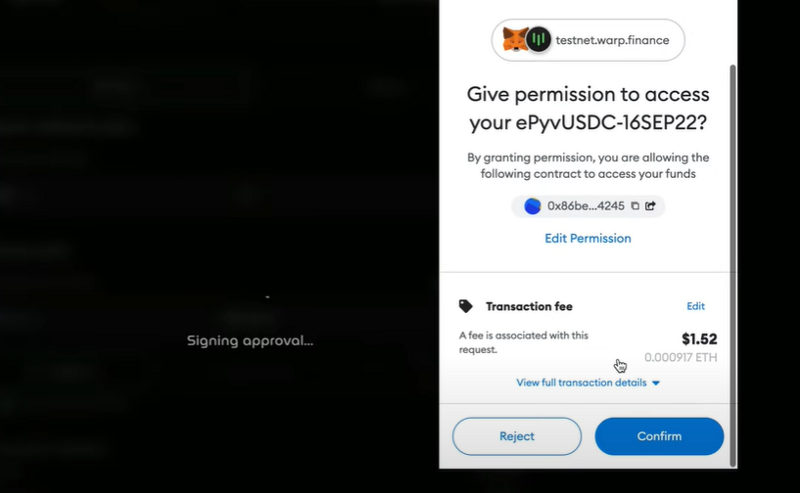Screen dimensions: 800x493
Task: Click the transaction fee tag icon
Action: pos(465,306)
